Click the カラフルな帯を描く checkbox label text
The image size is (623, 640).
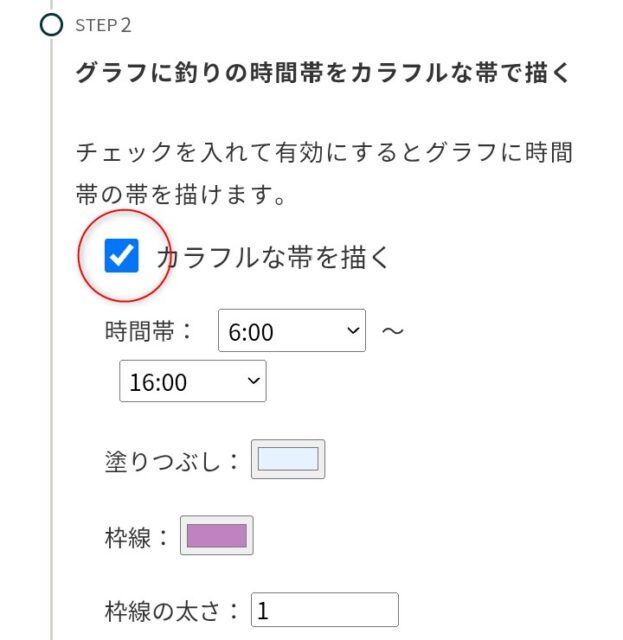(x=272, y=257)
